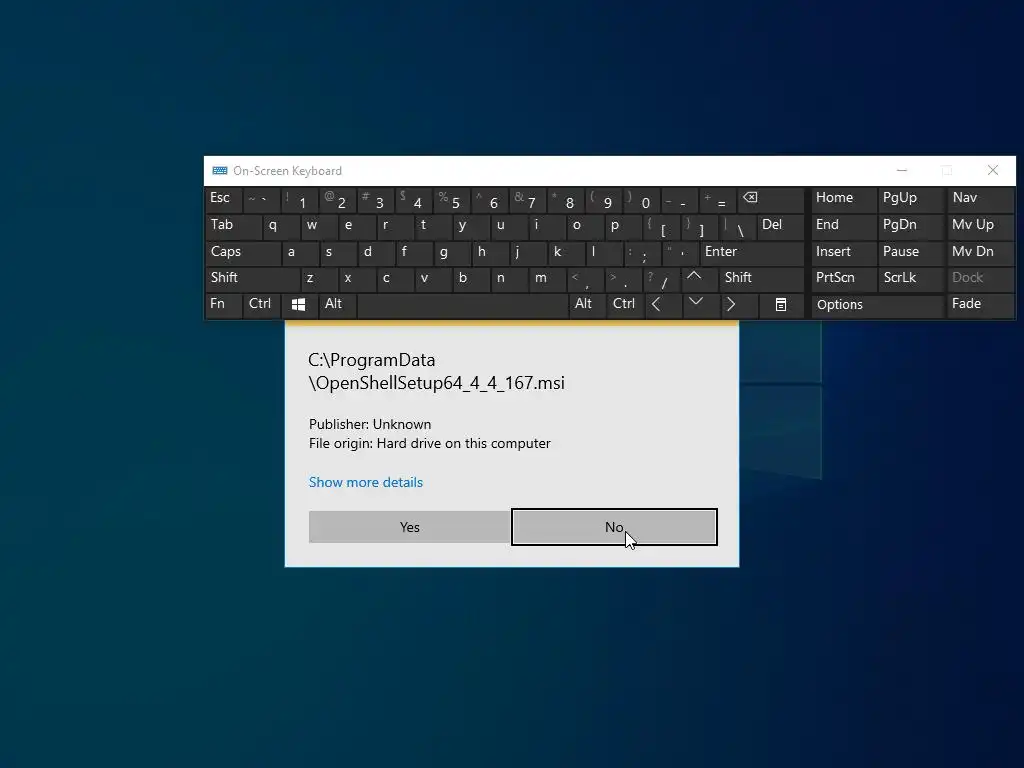Click the down arrow key

pyautogui.click(x=701, y=305)
